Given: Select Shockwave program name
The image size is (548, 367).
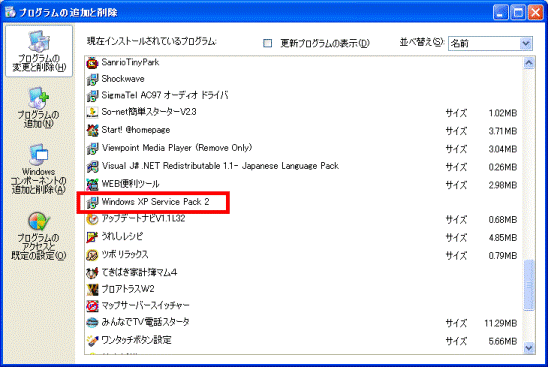Looking at the screenshot, I should (123, 79).
